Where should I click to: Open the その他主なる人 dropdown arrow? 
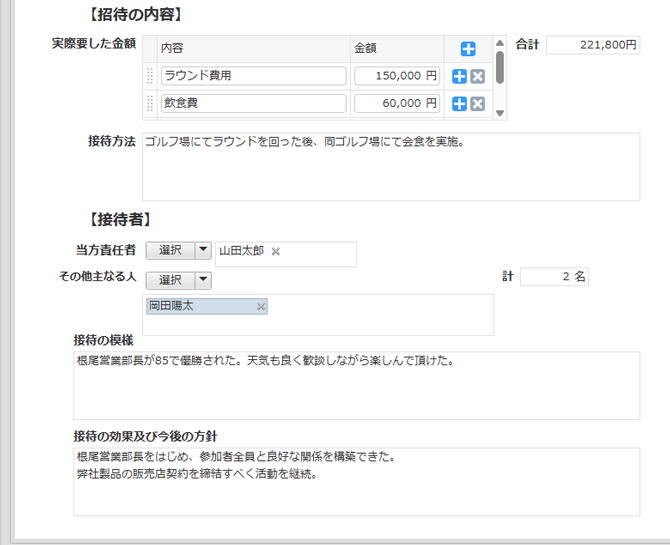pos(203,280)
